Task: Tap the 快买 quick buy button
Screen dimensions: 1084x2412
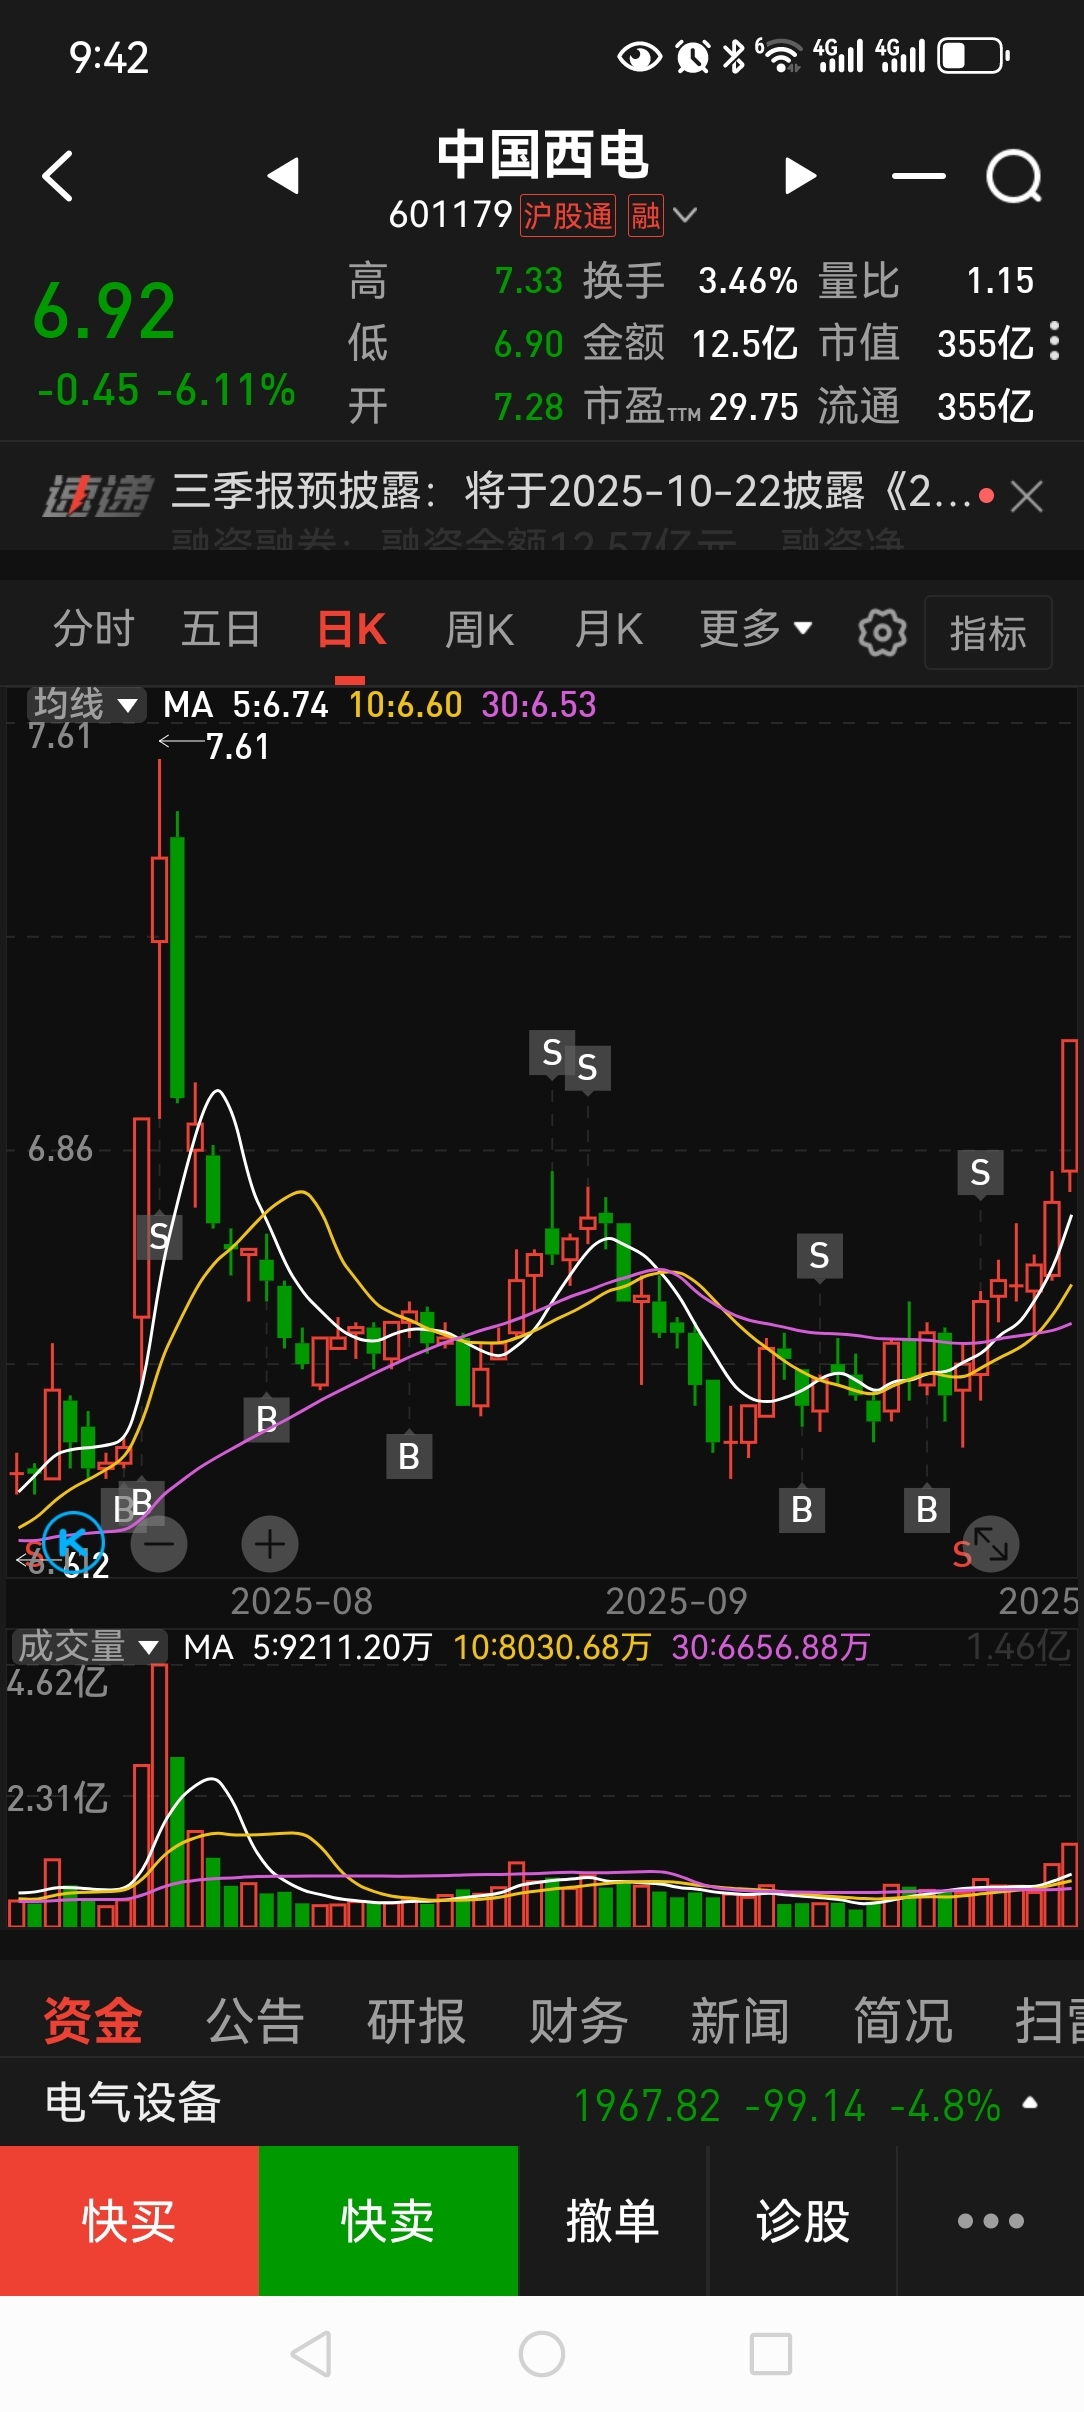Action: (129, 2220)
